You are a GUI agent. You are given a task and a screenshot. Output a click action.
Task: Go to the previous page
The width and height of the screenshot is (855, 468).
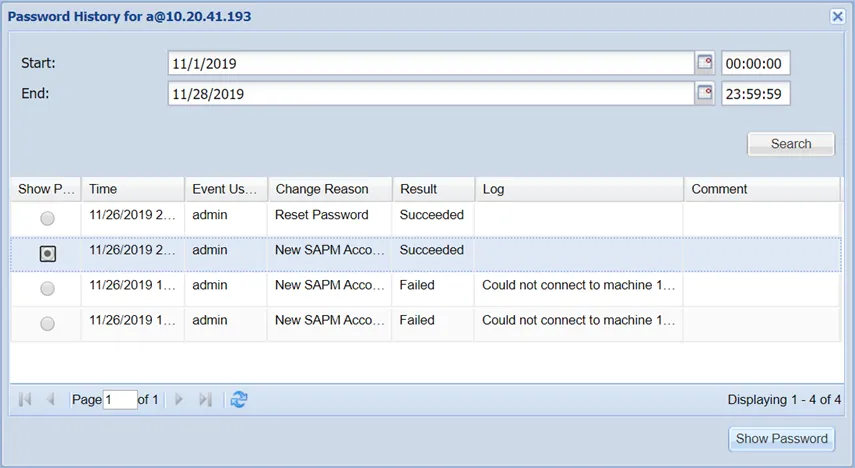point(50,400)
